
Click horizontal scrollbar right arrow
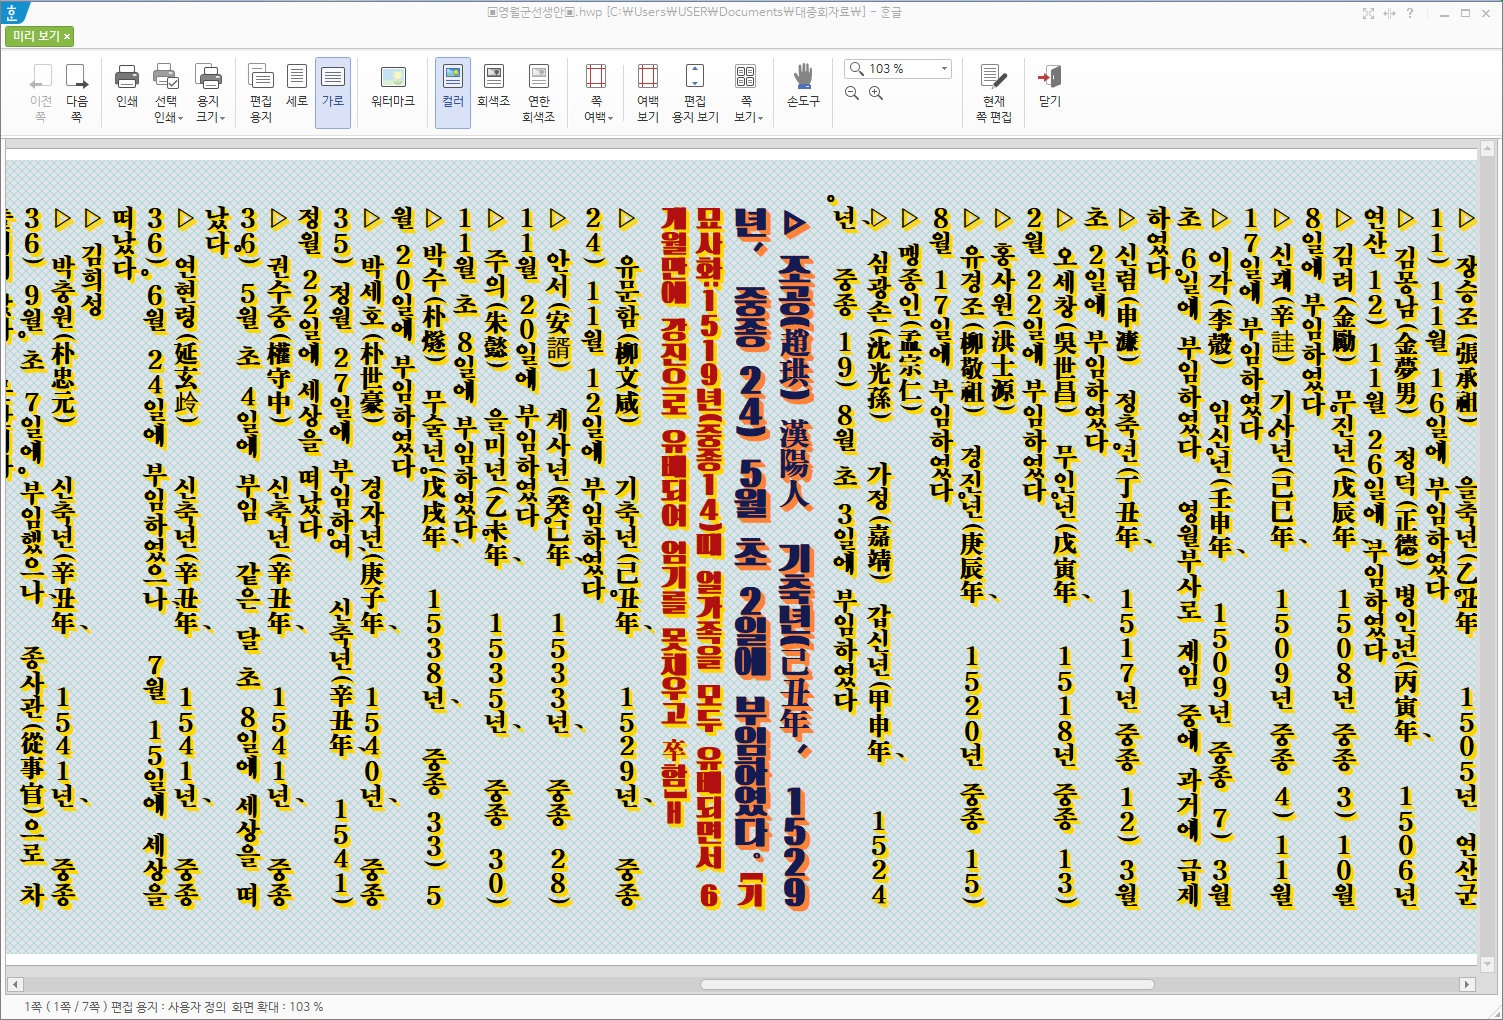click(1467, 984)
